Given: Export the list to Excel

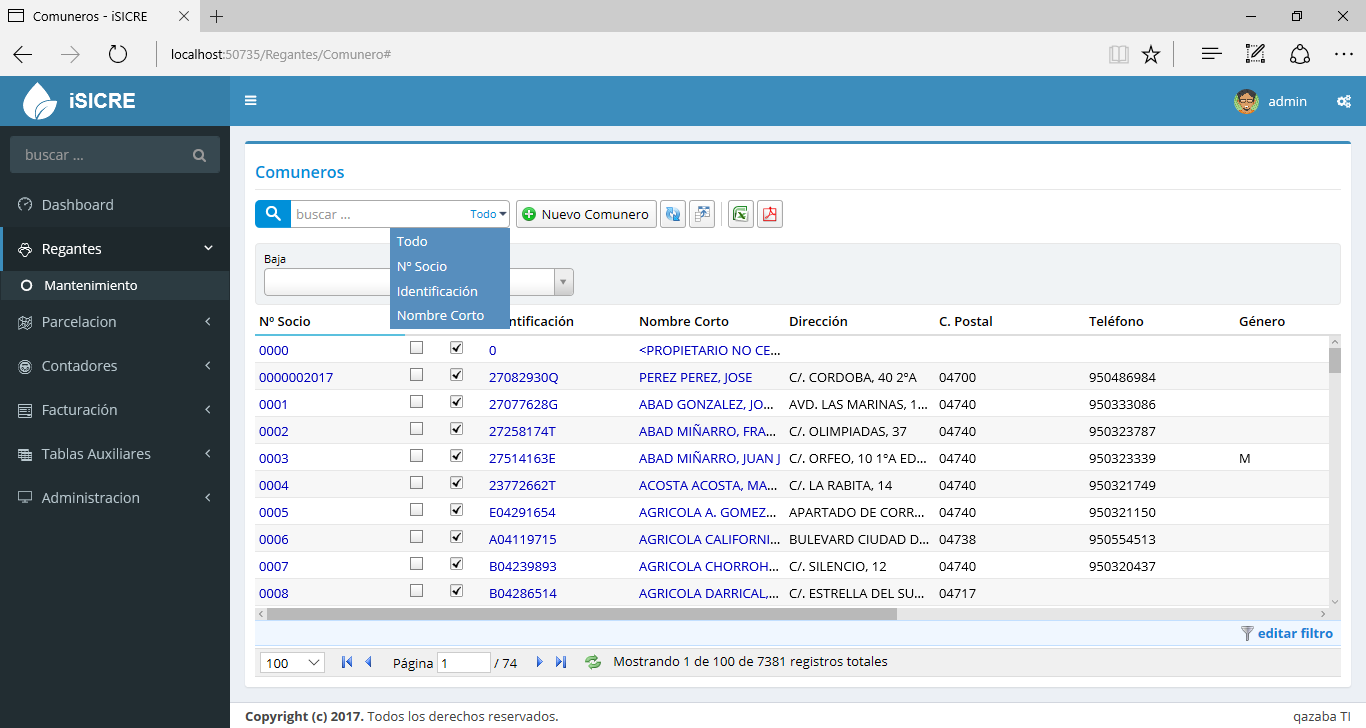Looking at the screenshot, I should pos(741,214).
